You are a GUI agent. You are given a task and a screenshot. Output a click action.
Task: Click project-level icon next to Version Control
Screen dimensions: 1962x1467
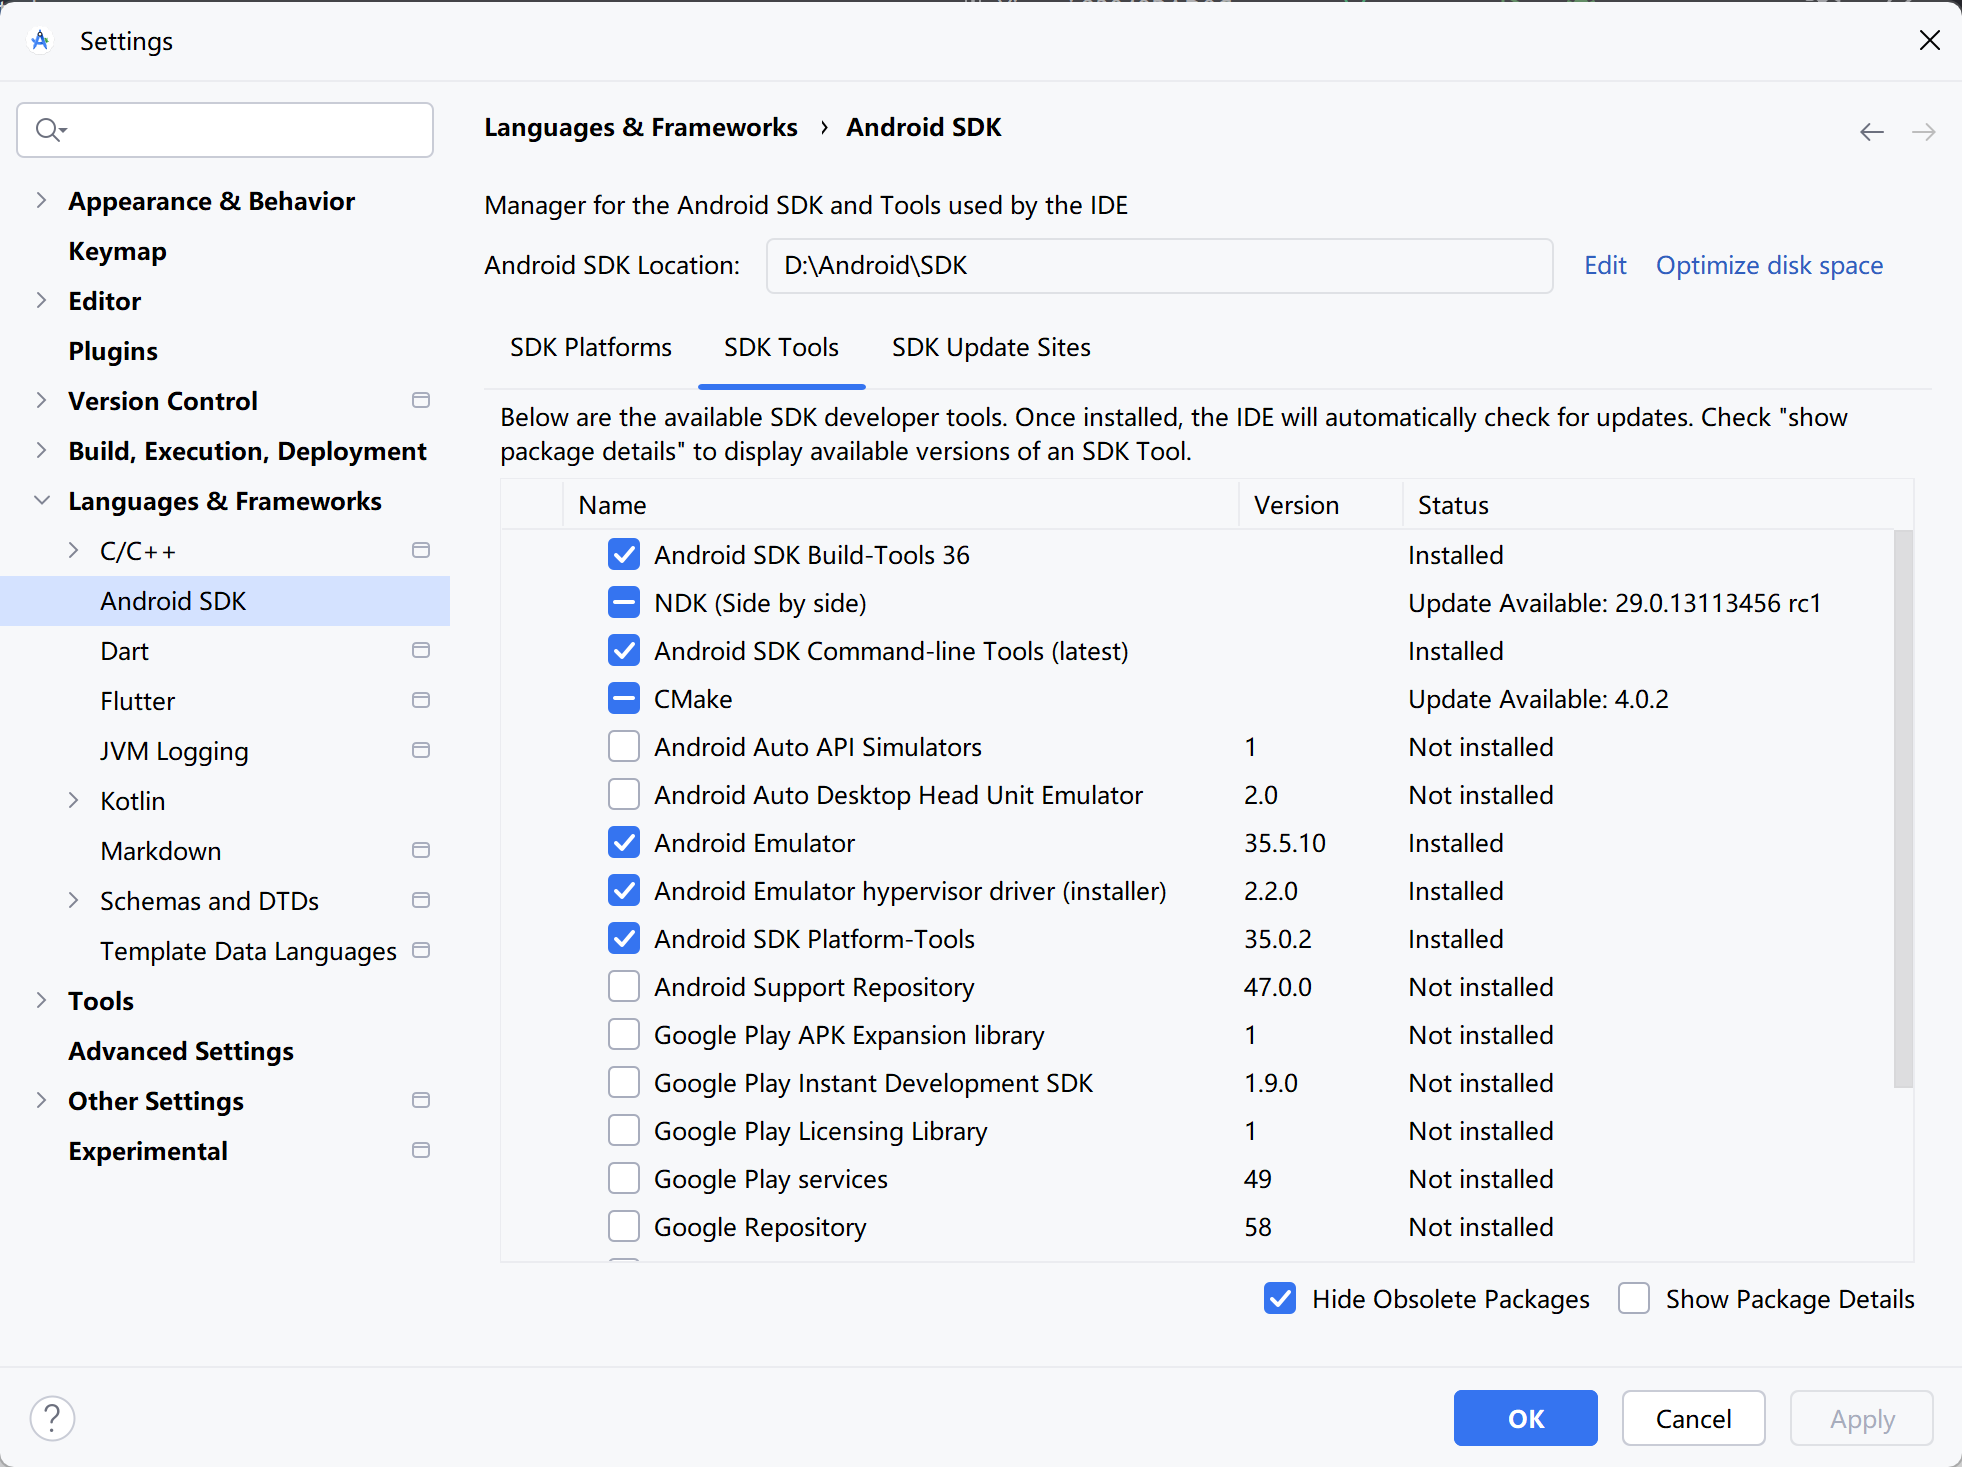421,400
